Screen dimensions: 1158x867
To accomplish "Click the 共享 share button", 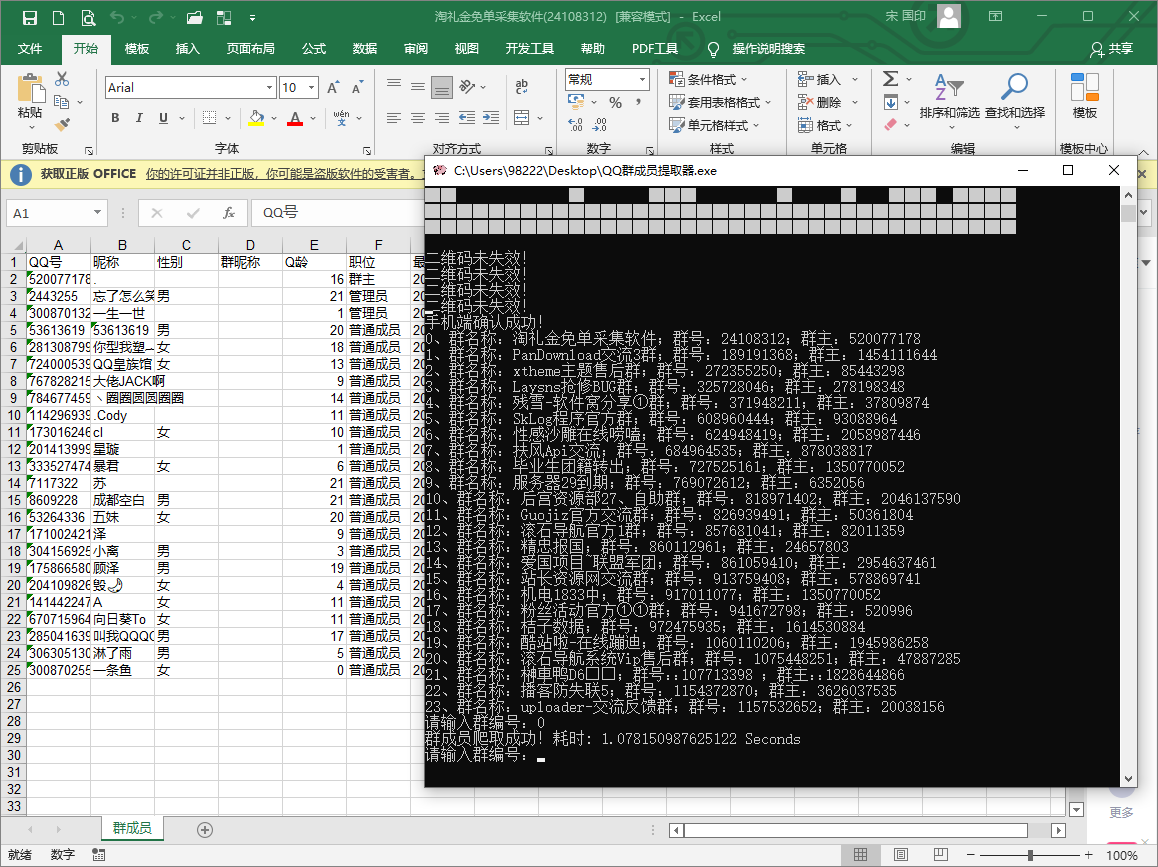I will coord(1111,49).
